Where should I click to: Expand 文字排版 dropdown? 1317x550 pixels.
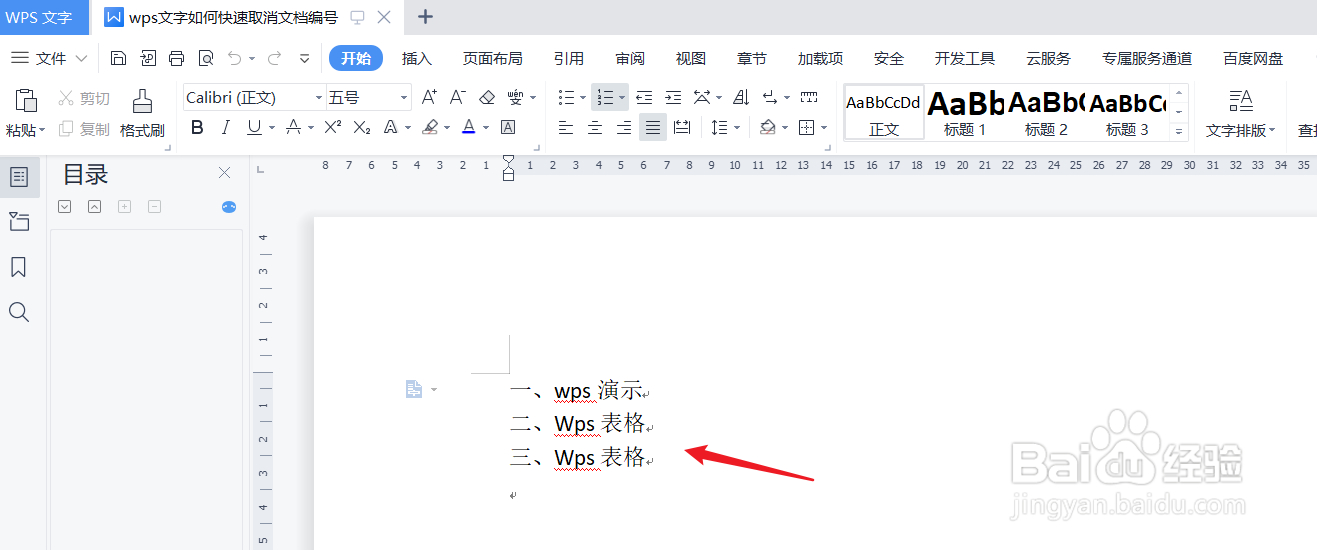point(1273,130)
